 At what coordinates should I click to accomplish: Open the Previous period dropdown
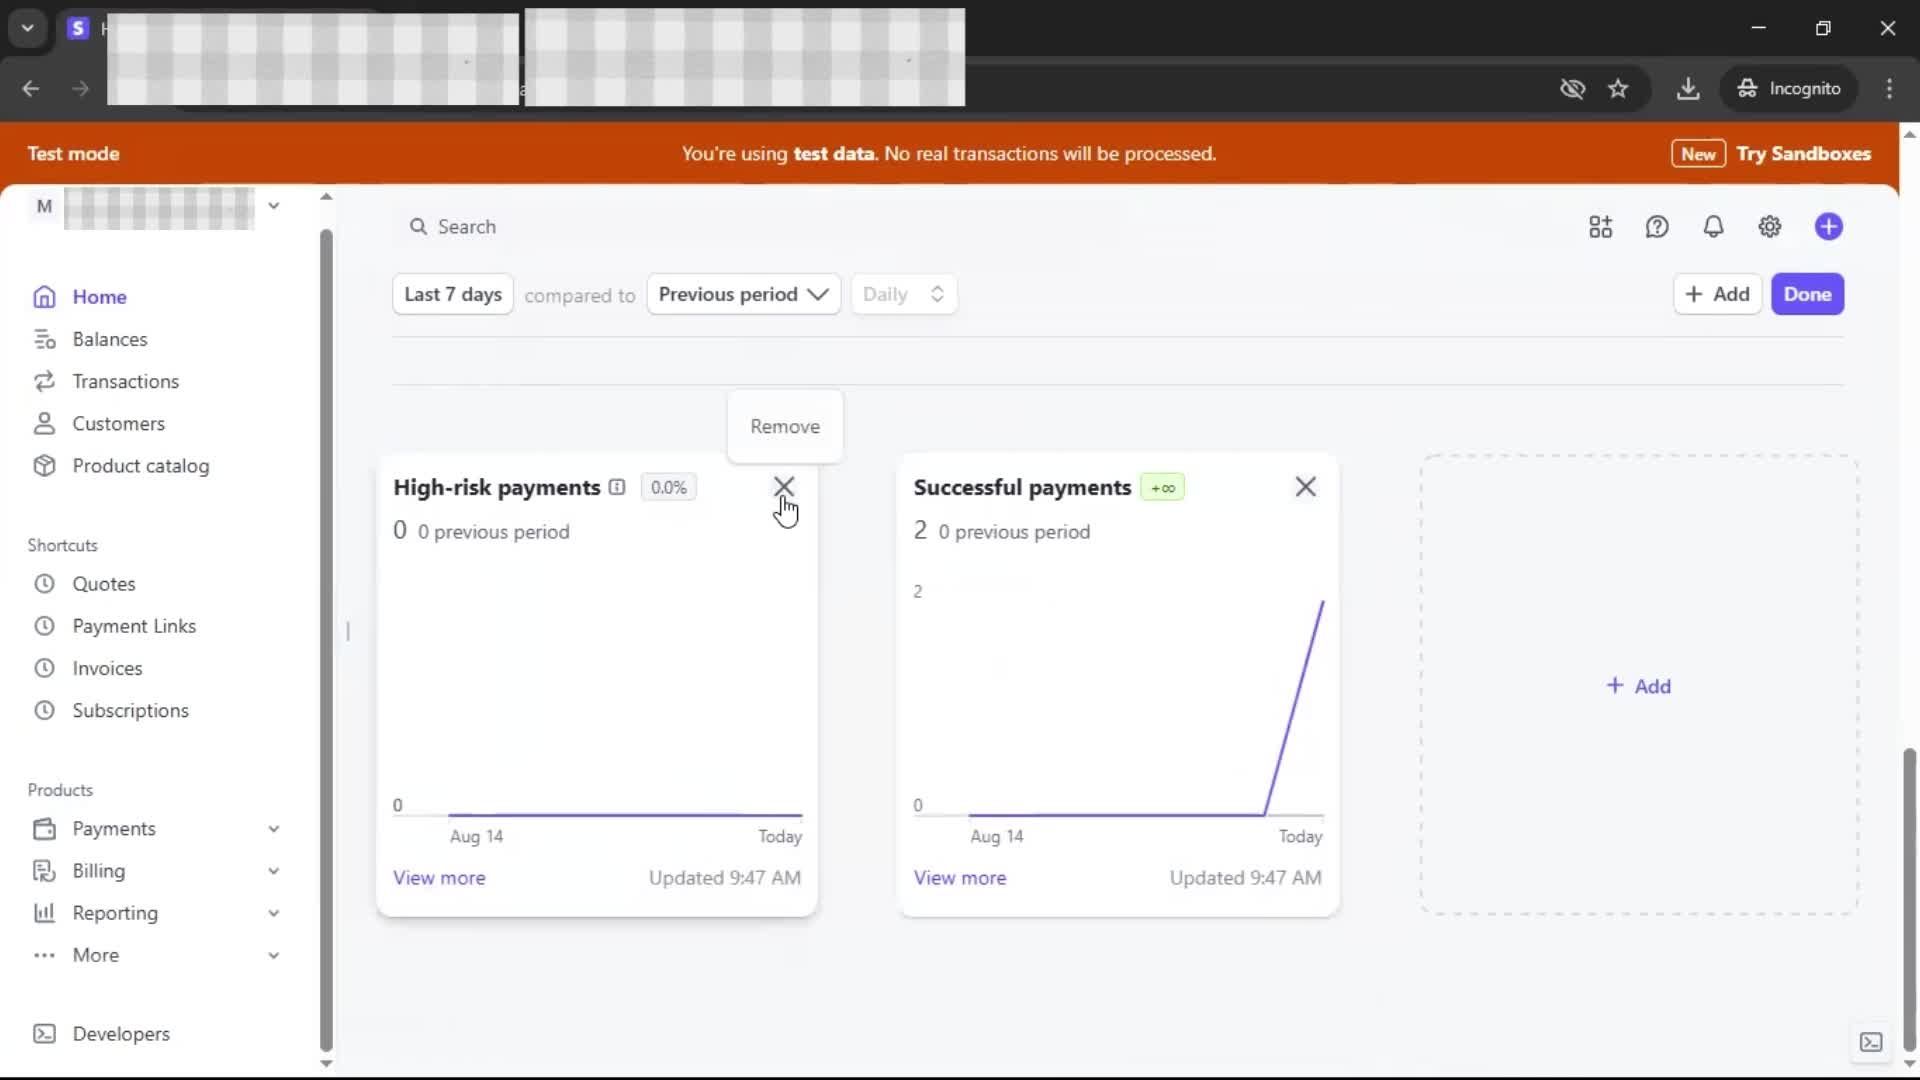[743, 294]
